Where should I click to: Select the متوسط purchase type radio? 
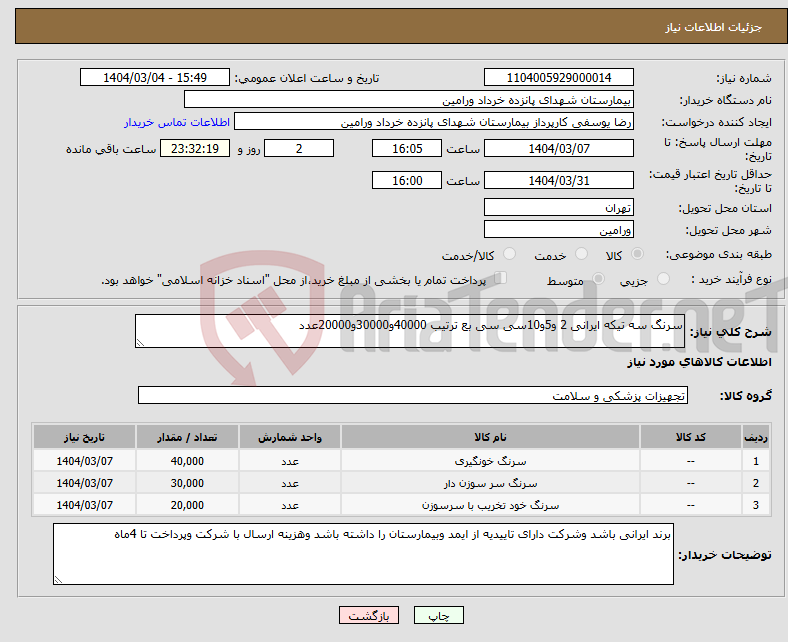[599, 279]
